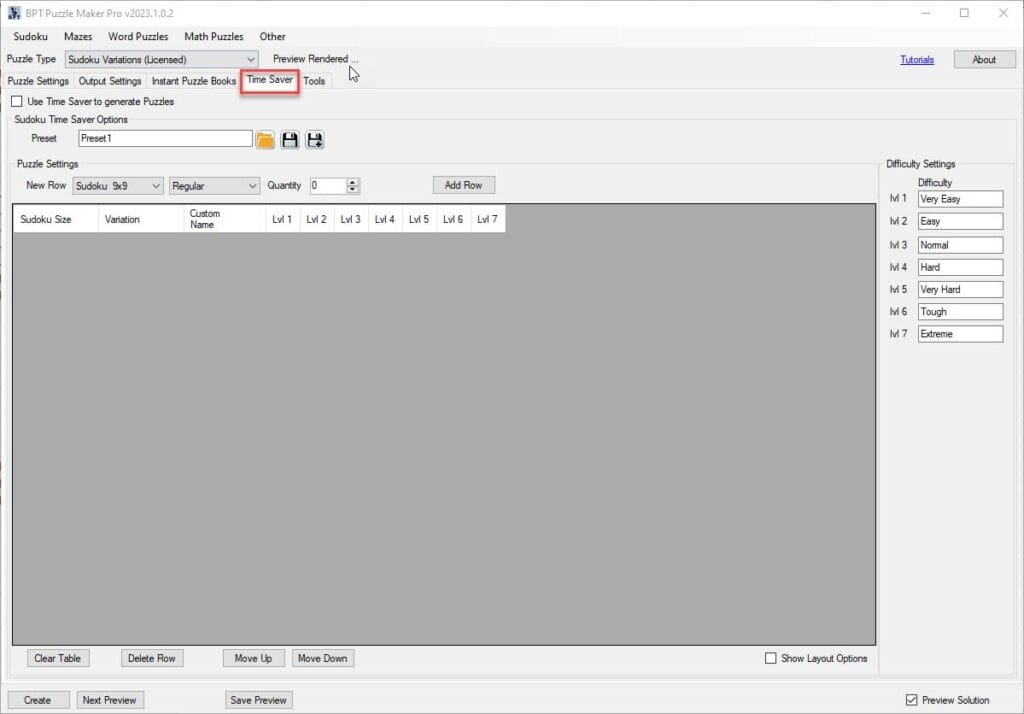Click the BPT Puzzle Maker app icon

coord(14,13)
